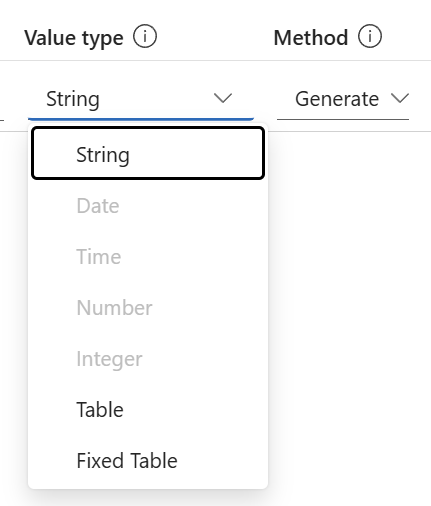Choose the highlighted String option in the list
The width and height of the screenshot is (431, 506).
(x=148, y=153)
